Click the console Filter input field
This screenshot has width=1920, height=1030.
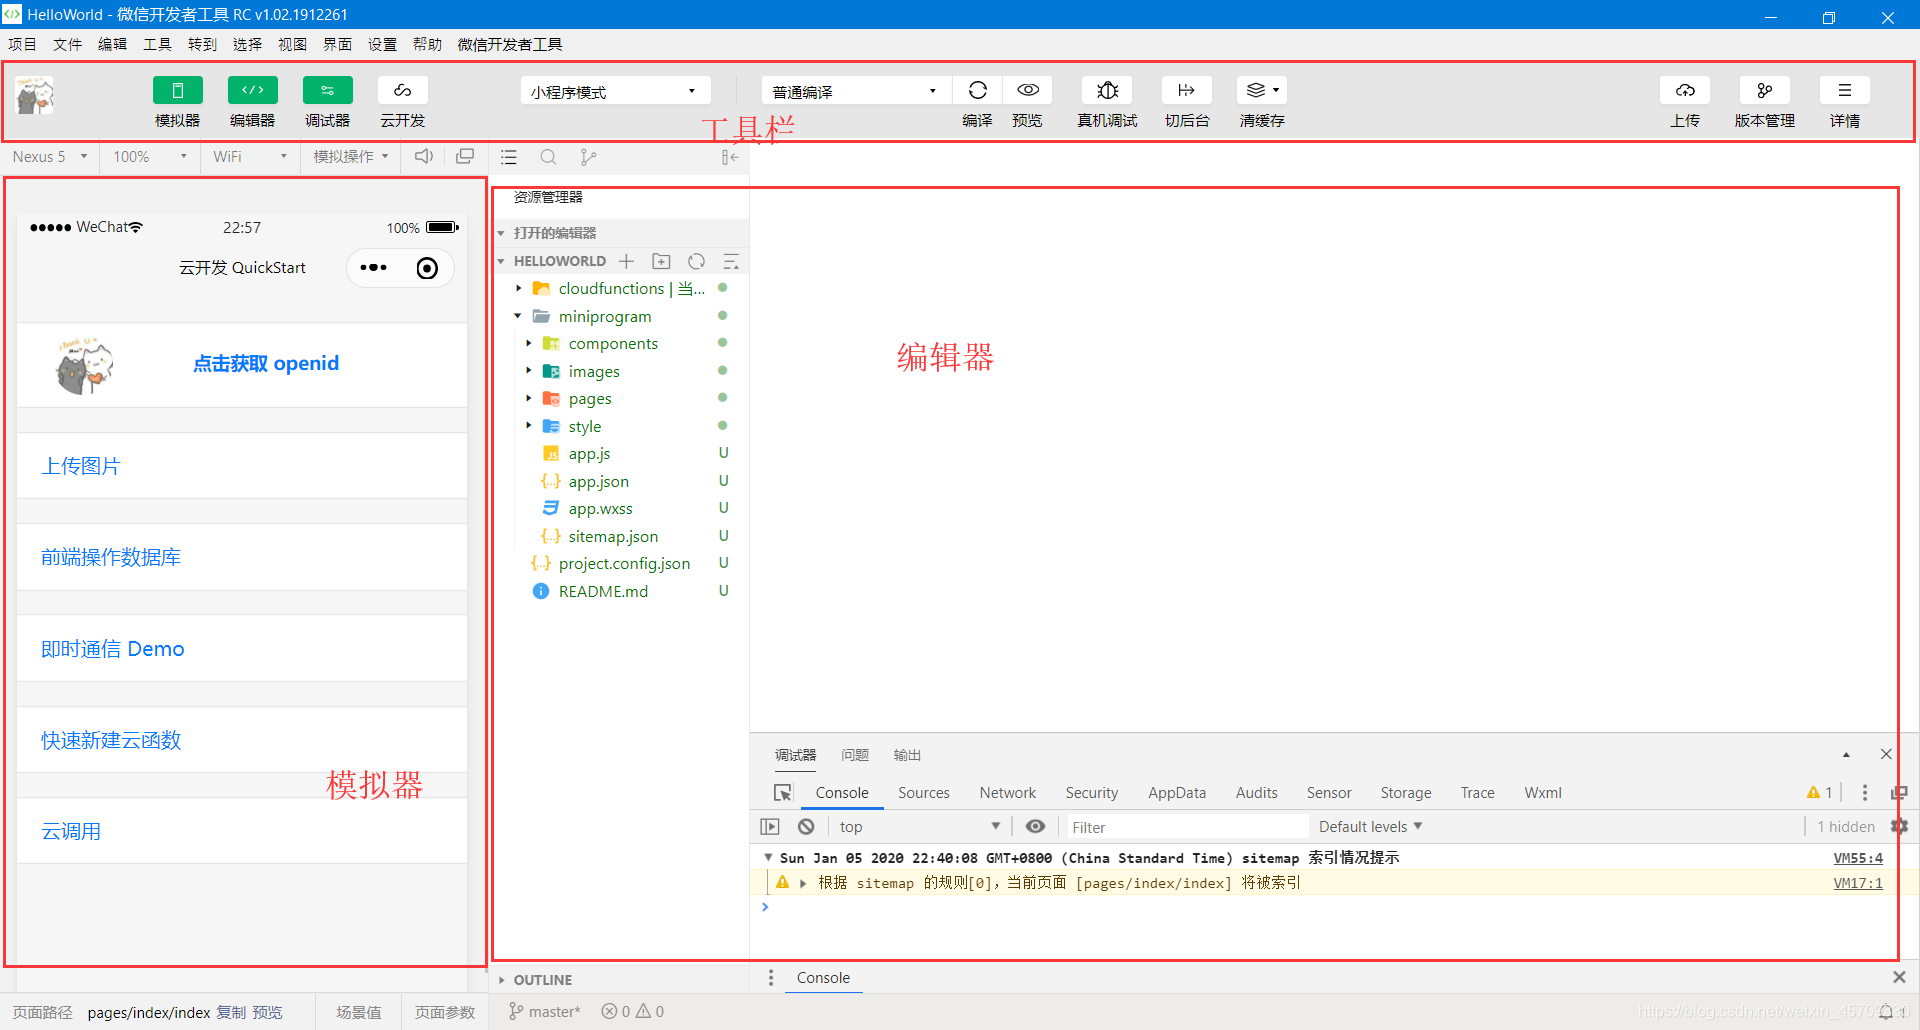tap(1186, 827)
